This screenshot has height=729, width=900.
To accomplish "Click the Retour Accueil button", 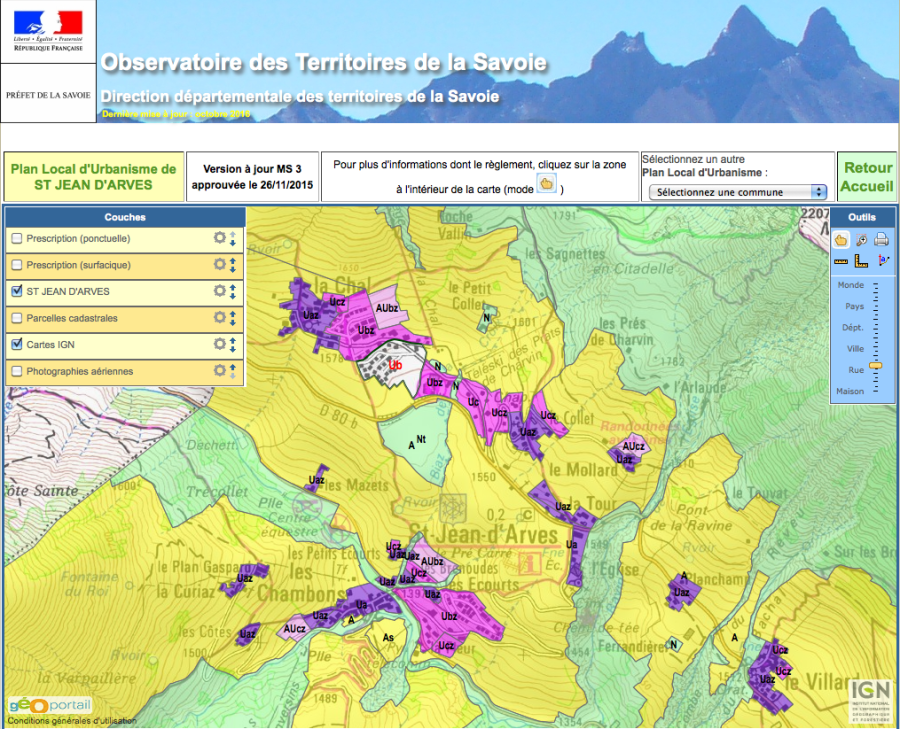I will pyautogui.click(x=866, y=177).
